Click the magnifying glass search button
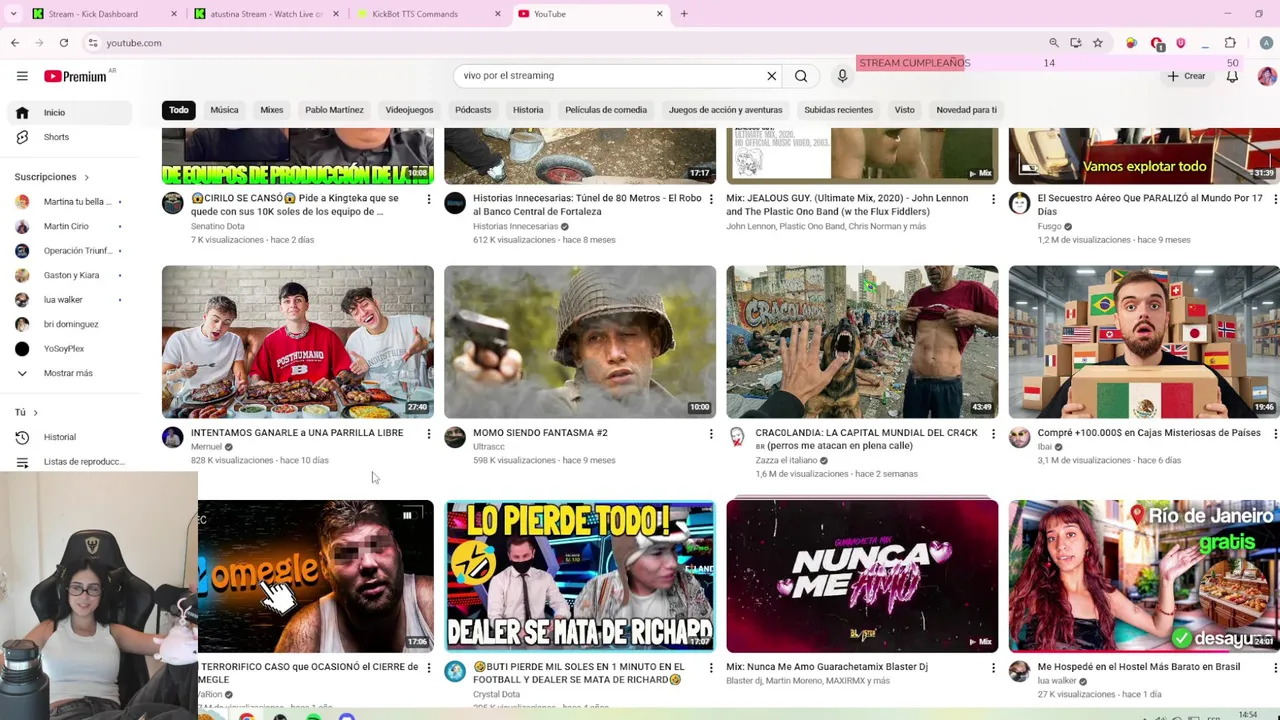 (801, 76)
